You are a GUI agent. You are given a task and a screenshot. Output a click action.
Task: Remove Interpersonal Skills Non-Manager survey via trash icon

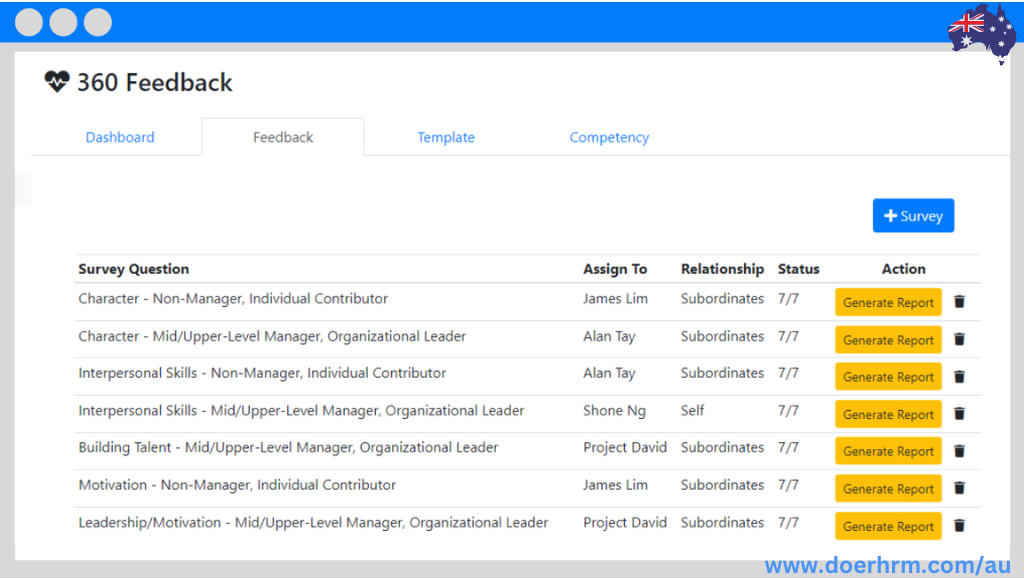pos(959,377)
